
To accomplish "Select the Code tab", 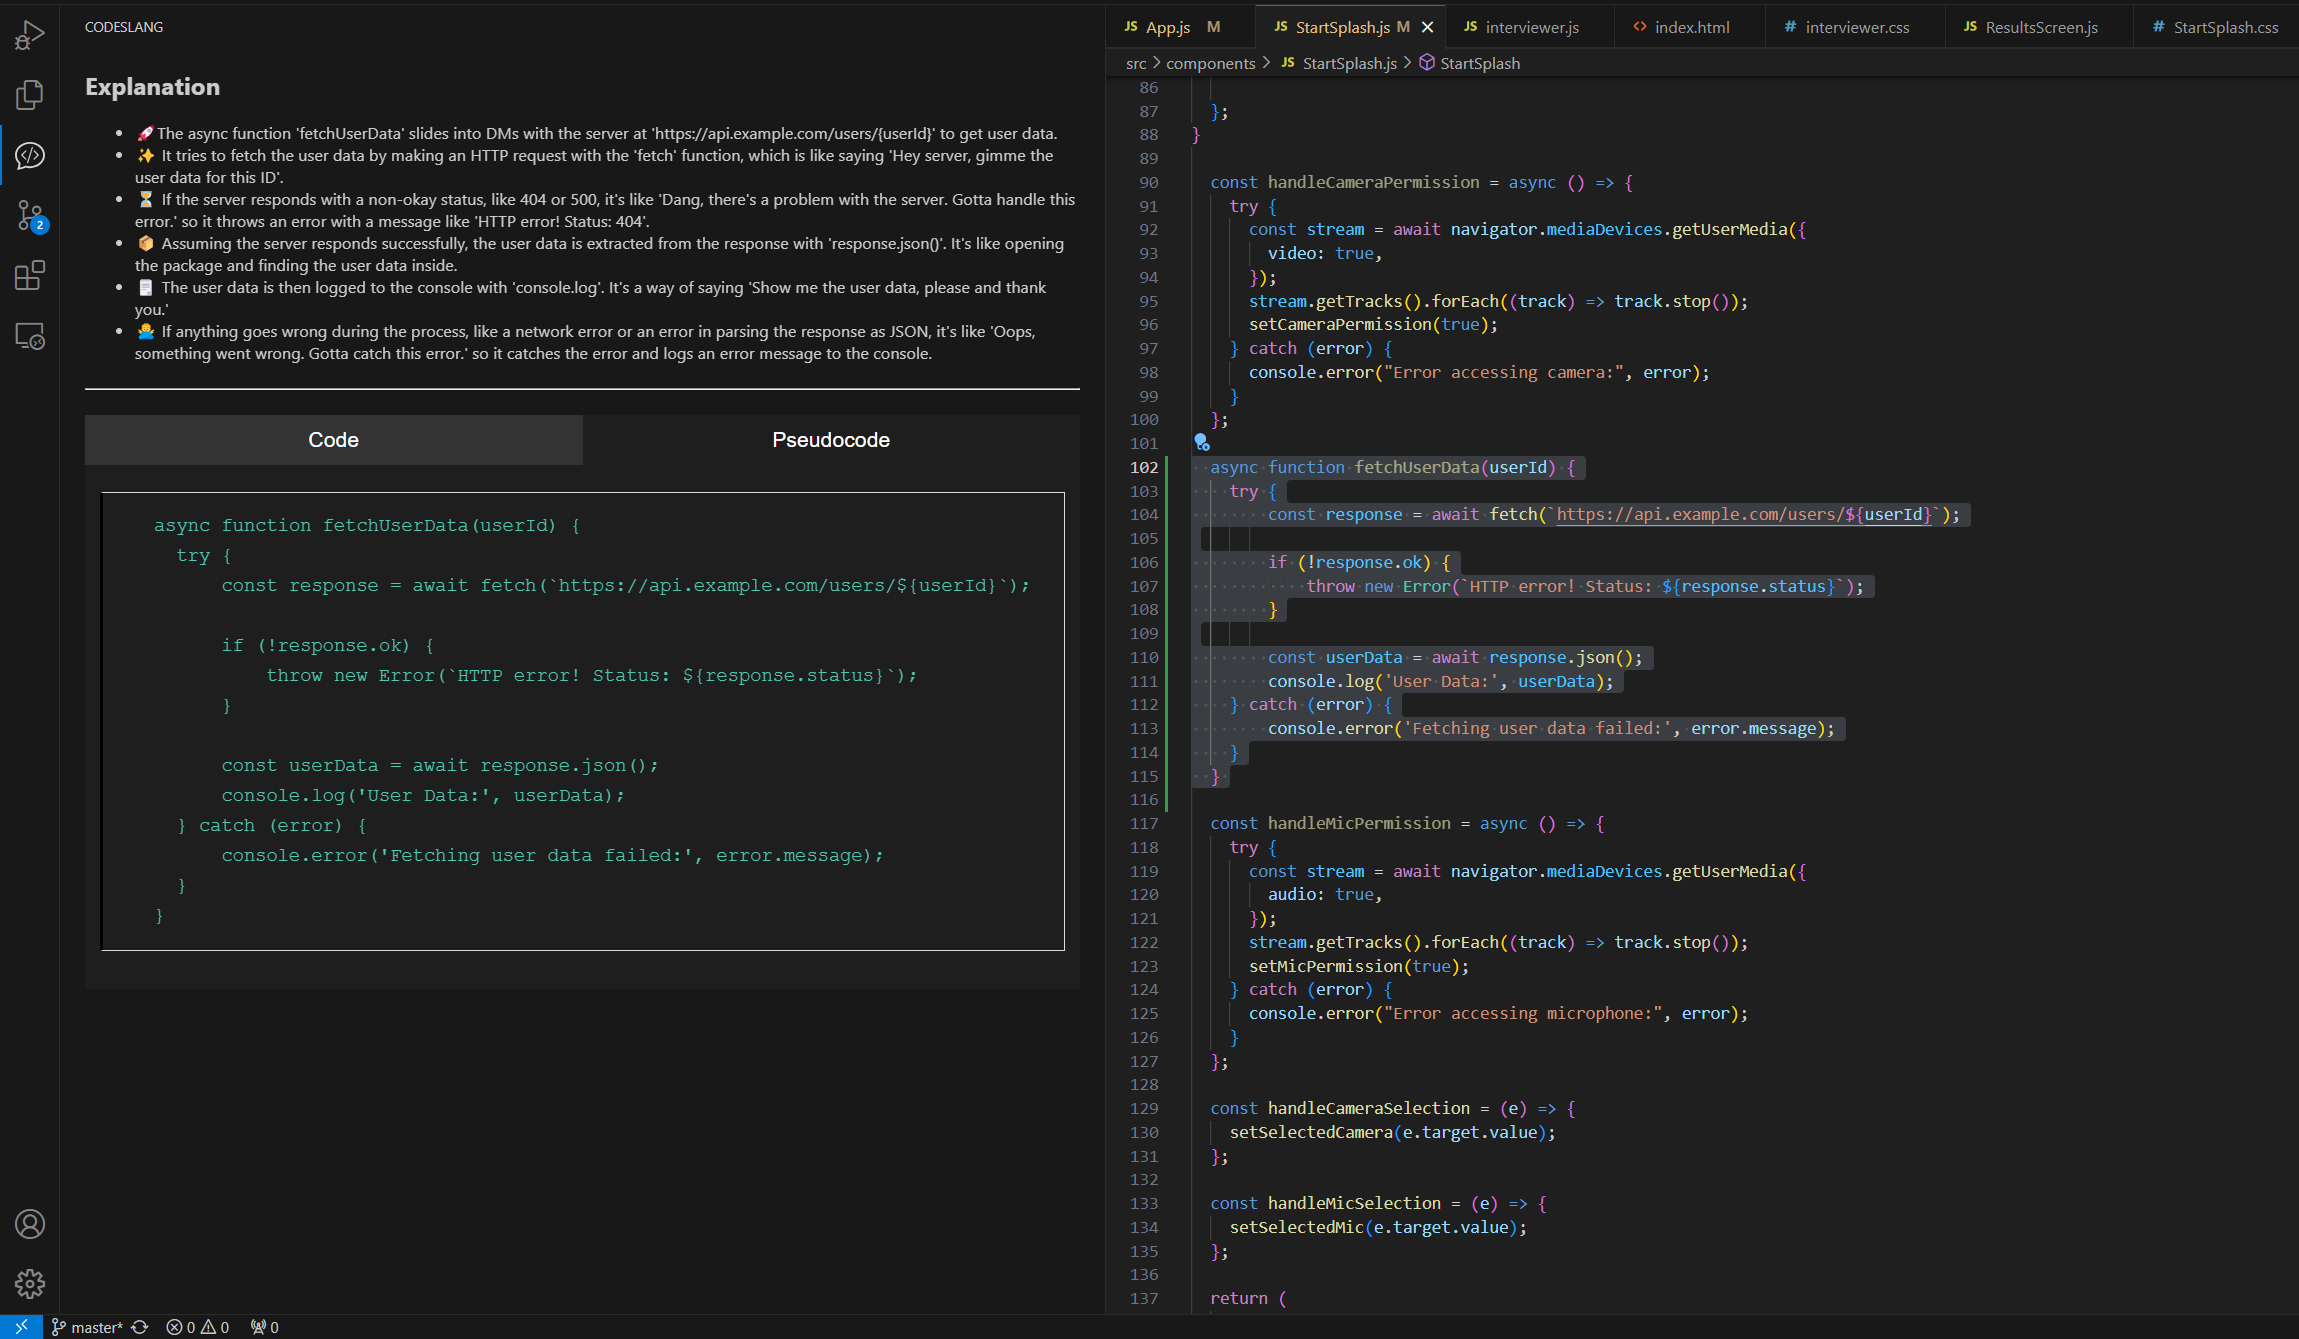I will [x=333, y=440].
